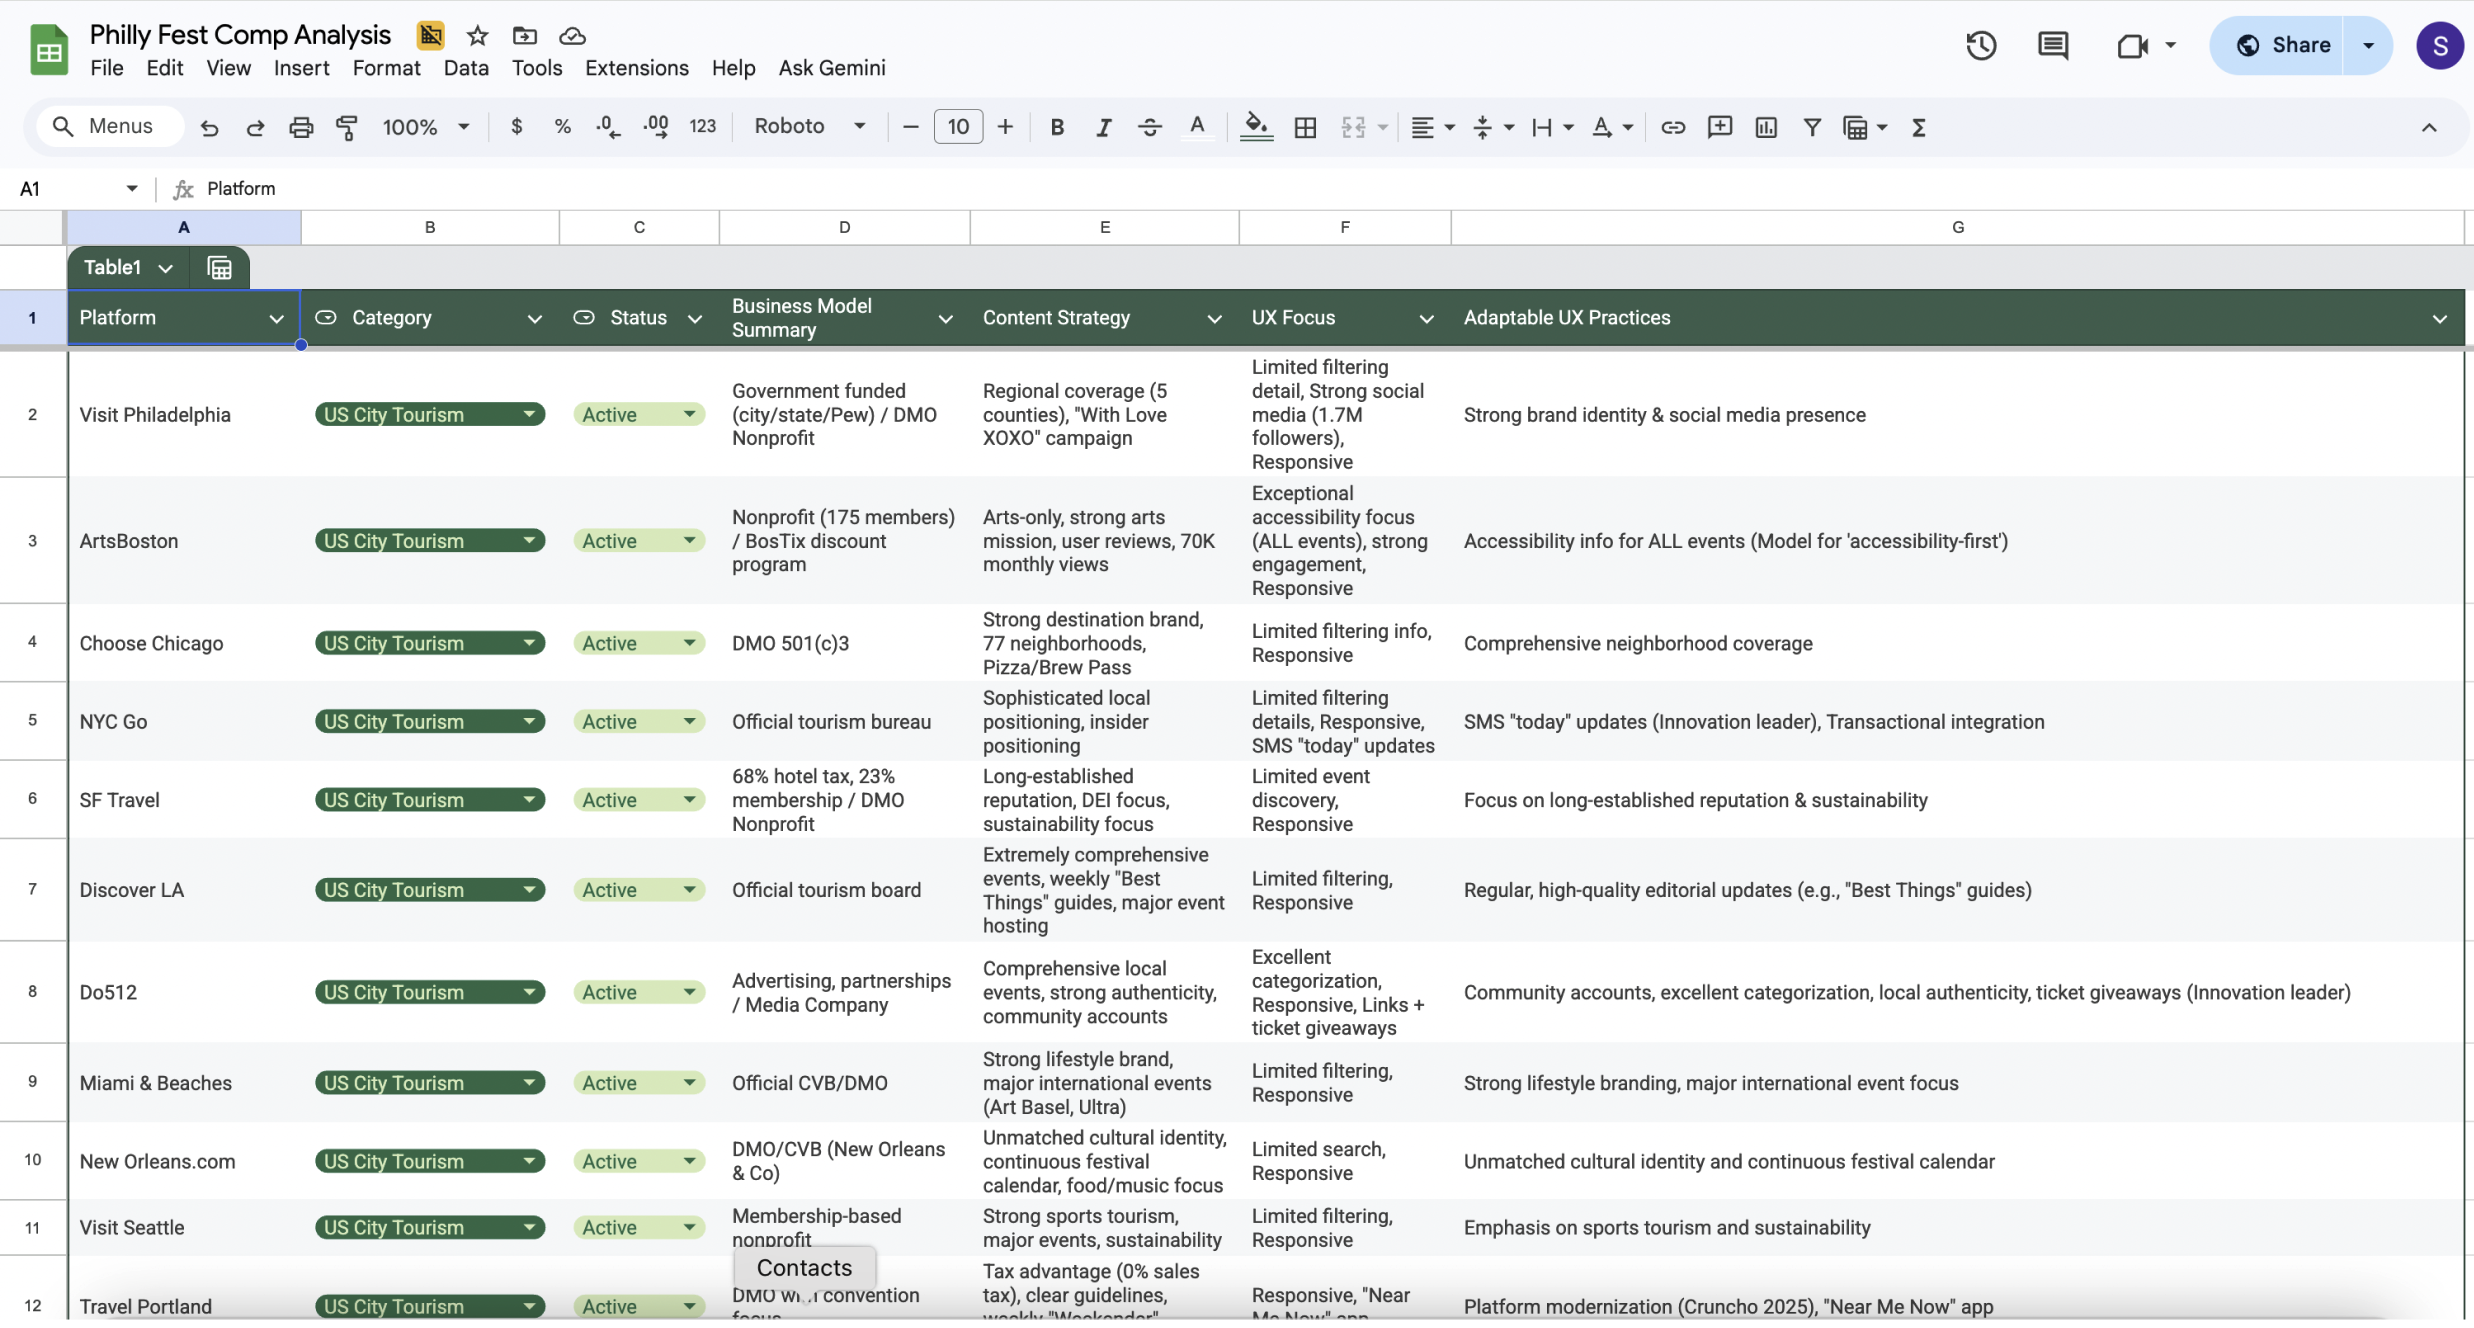The width and height of the screenshot is (2474, 1328).
Task: Open the Data menu
Action: 466,68
